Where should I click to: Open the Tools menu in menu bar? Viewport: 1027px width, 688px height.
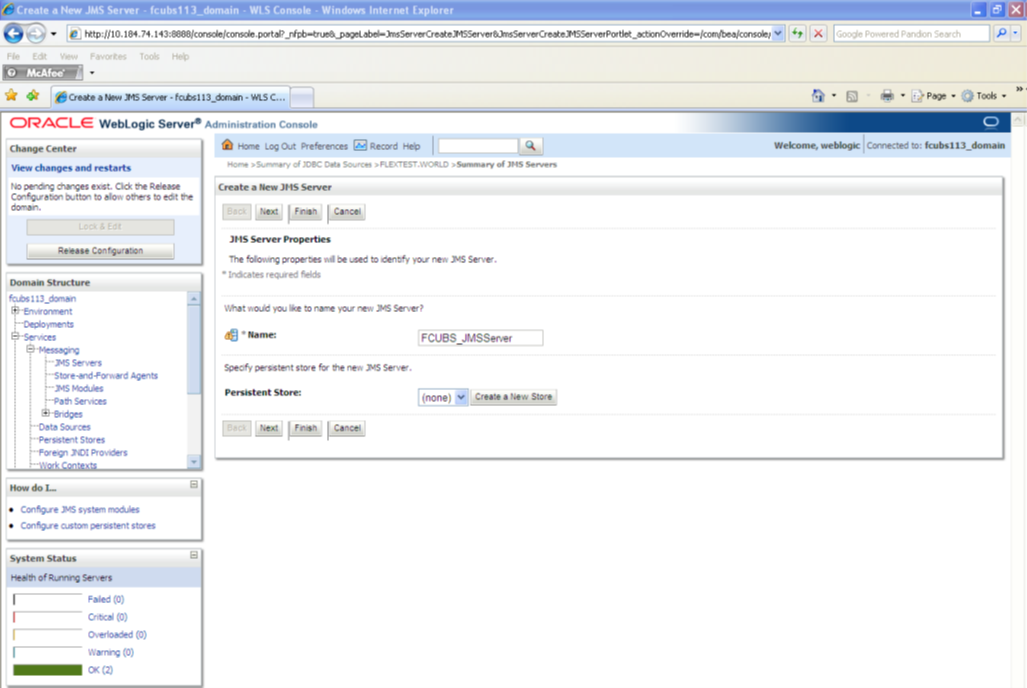[149, 56]
